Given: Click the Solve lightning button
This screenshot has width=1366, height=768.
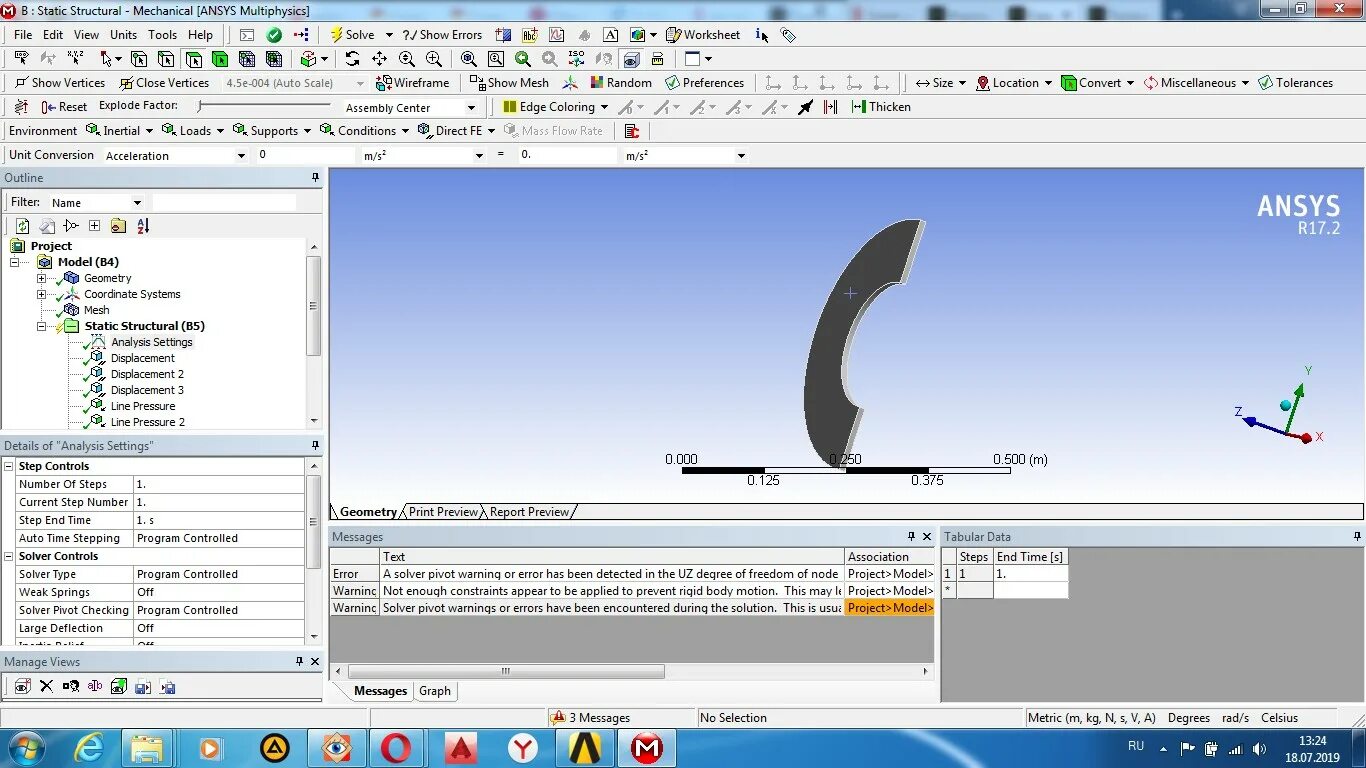Looking at the screenshot, I should click(x=352, y=34).
